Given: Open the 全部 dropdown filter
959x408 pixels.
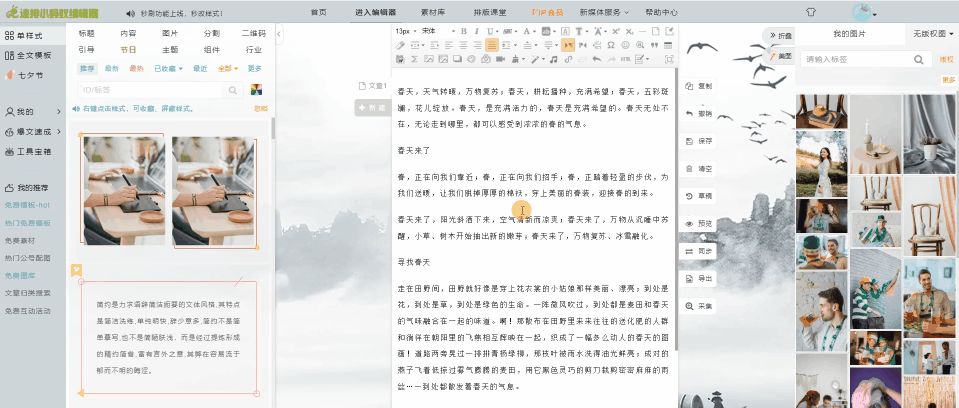Looking at the screenshot, I should (228, 69).
